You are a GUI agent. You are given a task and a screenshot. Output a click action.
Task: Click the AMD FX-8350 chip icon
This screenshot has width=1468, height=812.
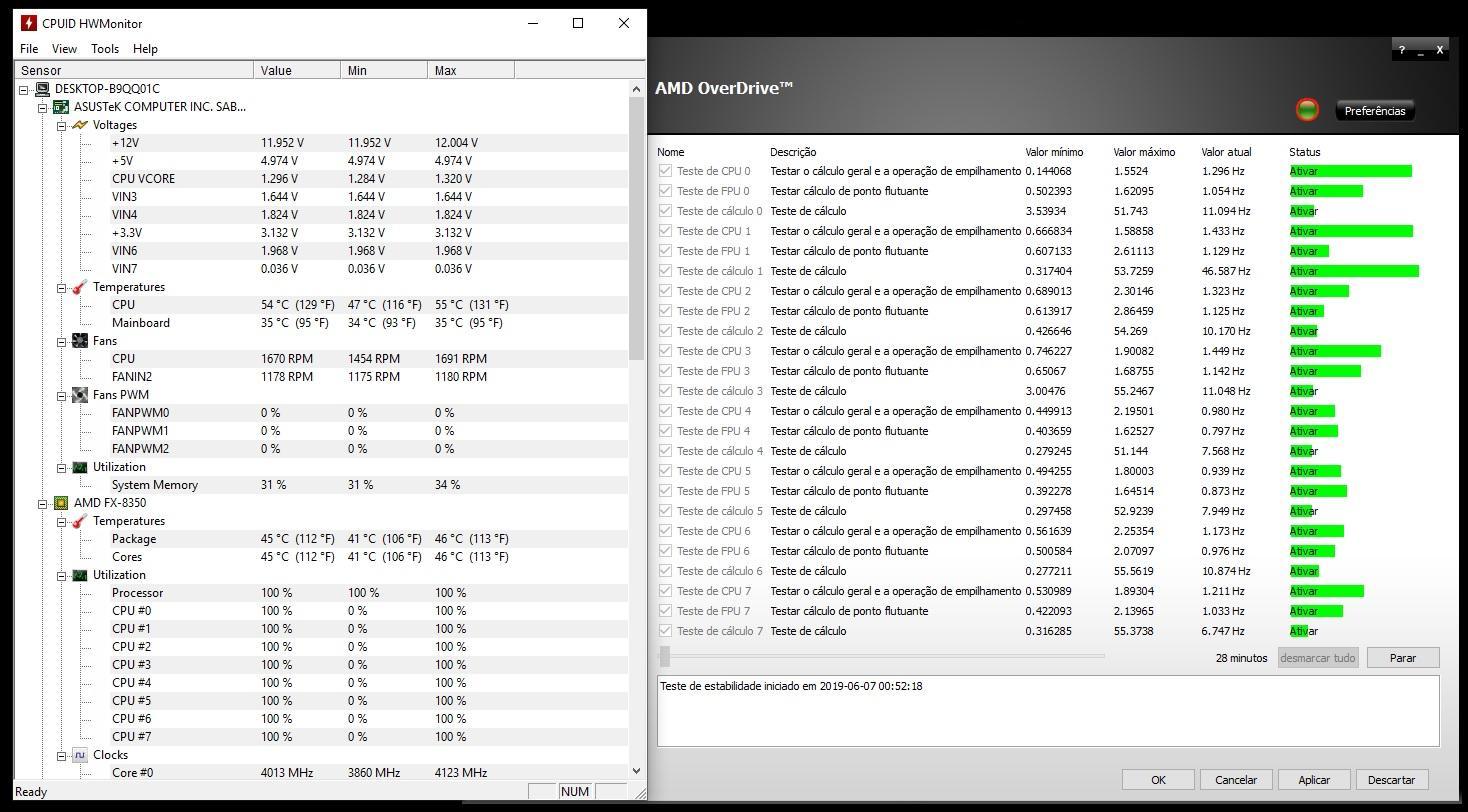(x=61, y=503)
